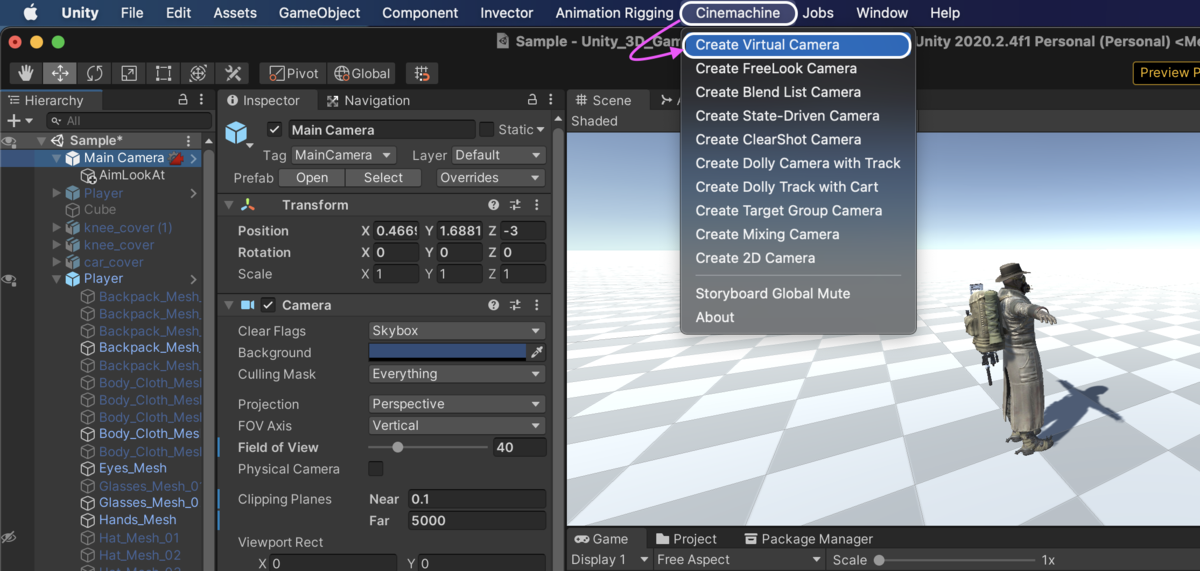Toggle Main Camera active checkbox
Screen dimensions: 1200x571
pos(274,130)
